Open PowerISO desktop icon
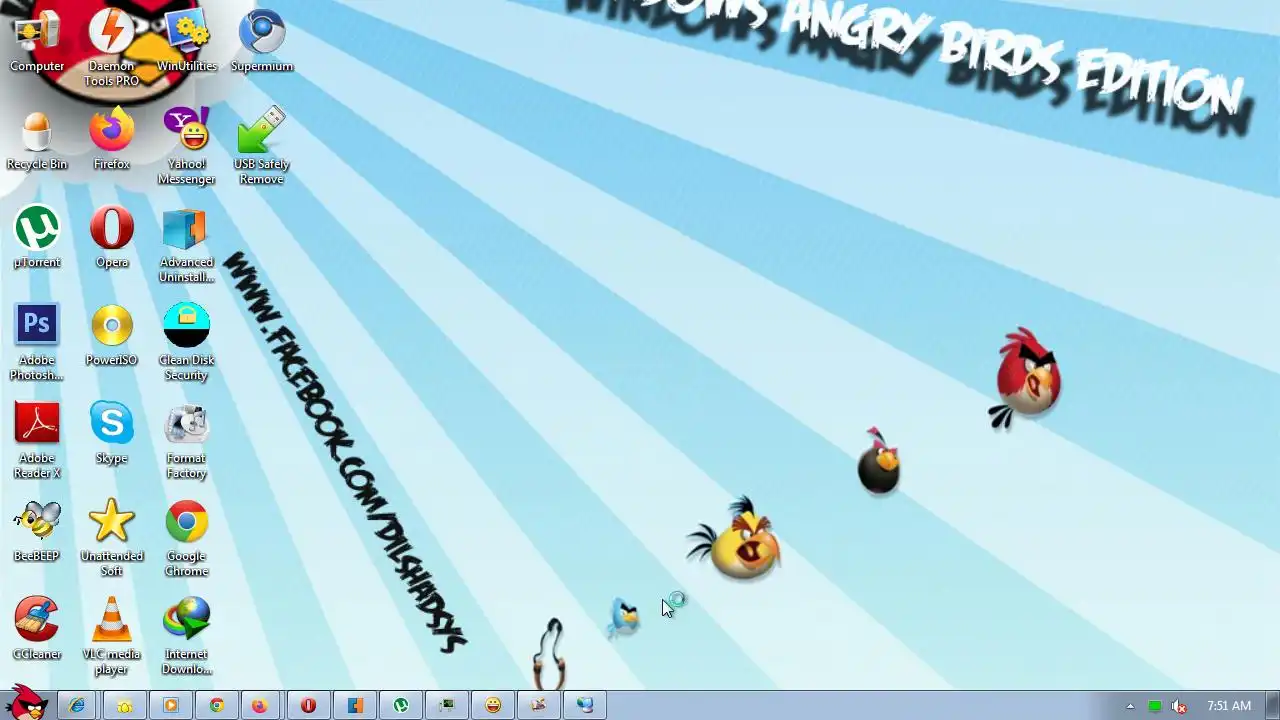1280x720 pixels. 111,336
